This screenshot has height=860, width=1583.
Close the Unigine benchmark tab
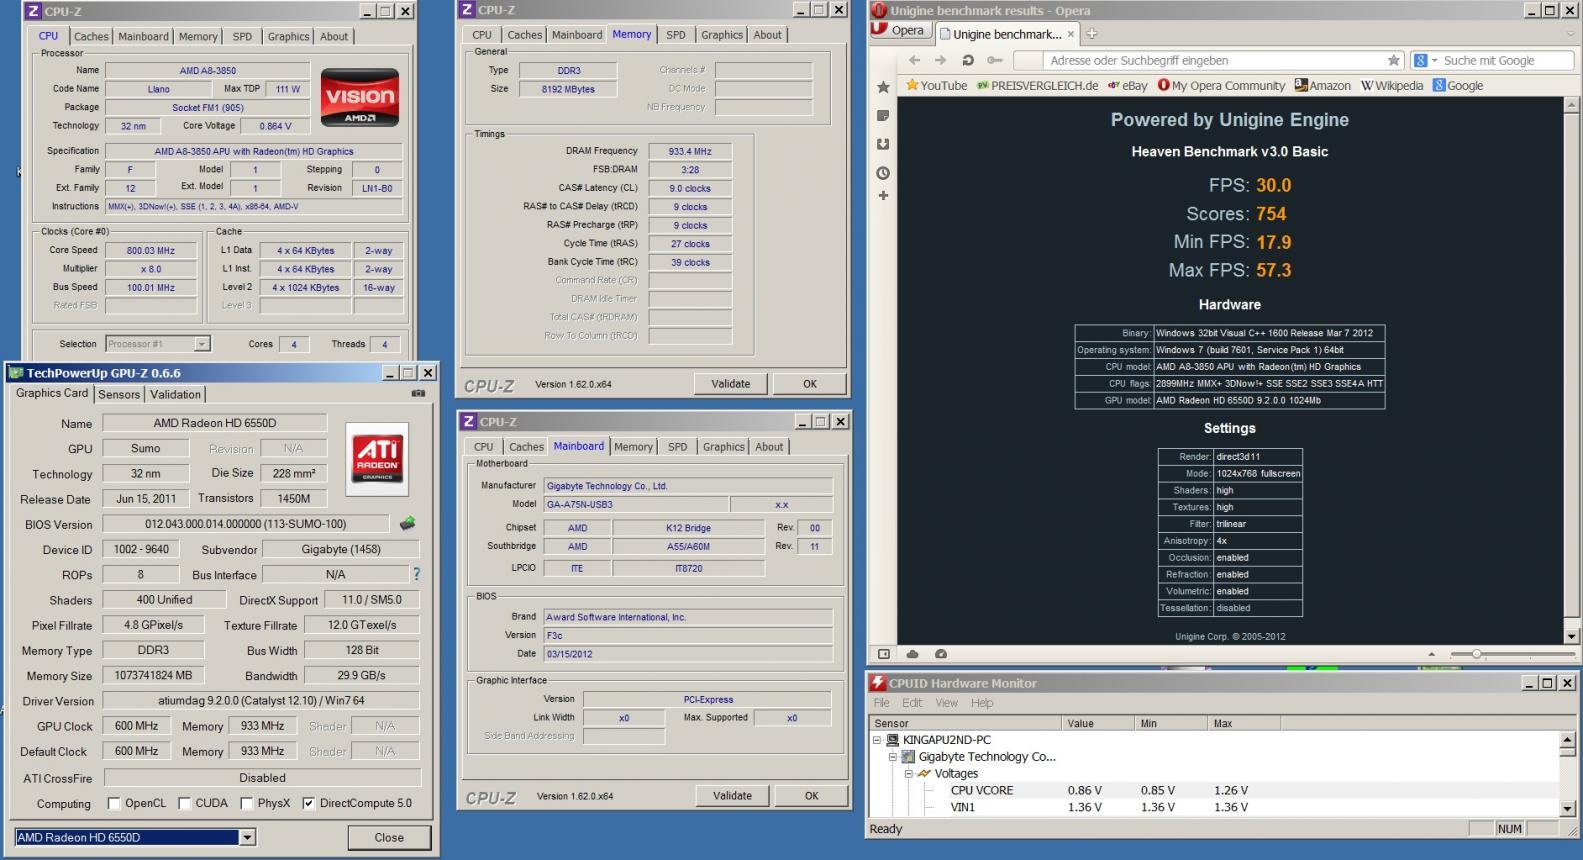(1071, 34)
